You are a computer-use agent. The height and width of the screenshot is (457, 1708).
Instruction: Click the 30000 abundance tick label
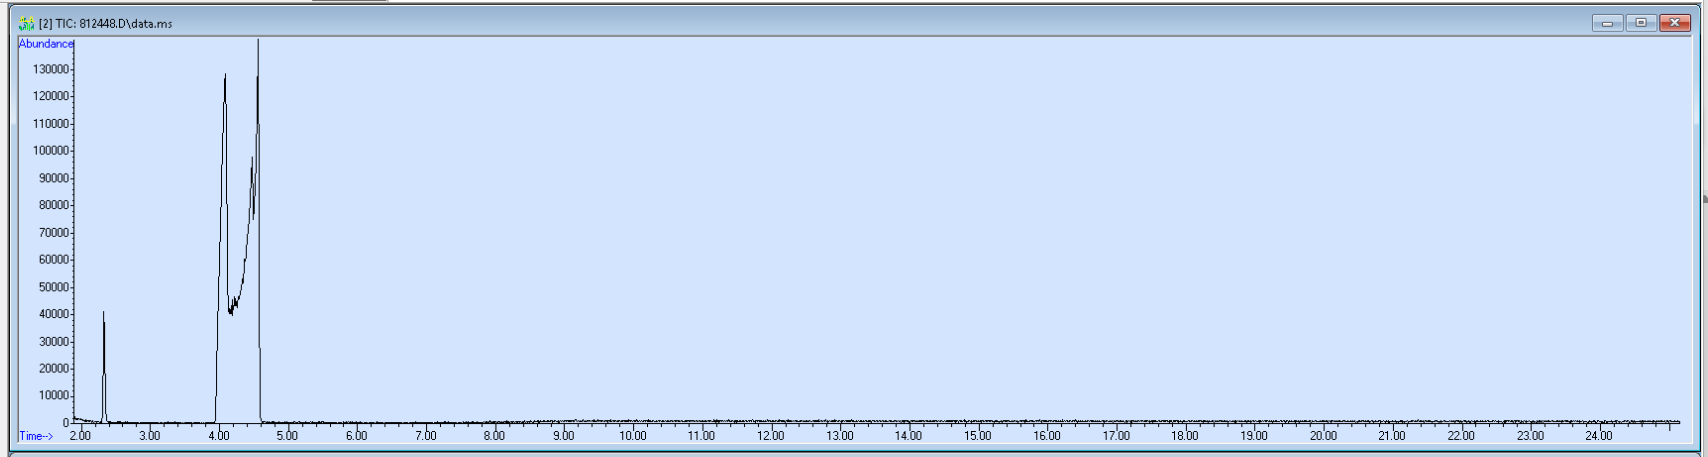coord(54,342)
